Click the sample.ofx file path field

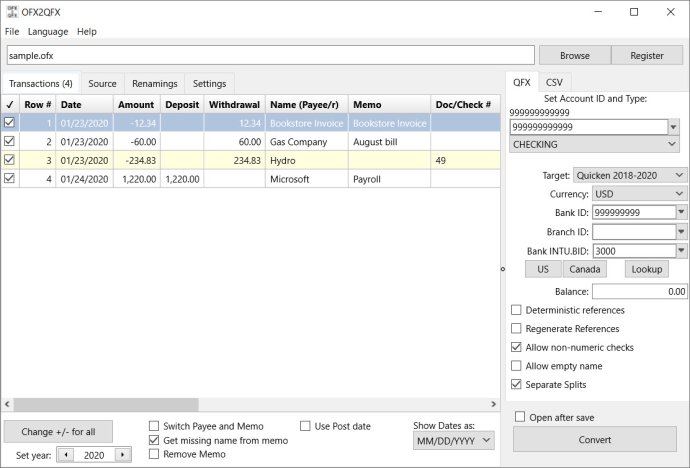tap(271, 55)
